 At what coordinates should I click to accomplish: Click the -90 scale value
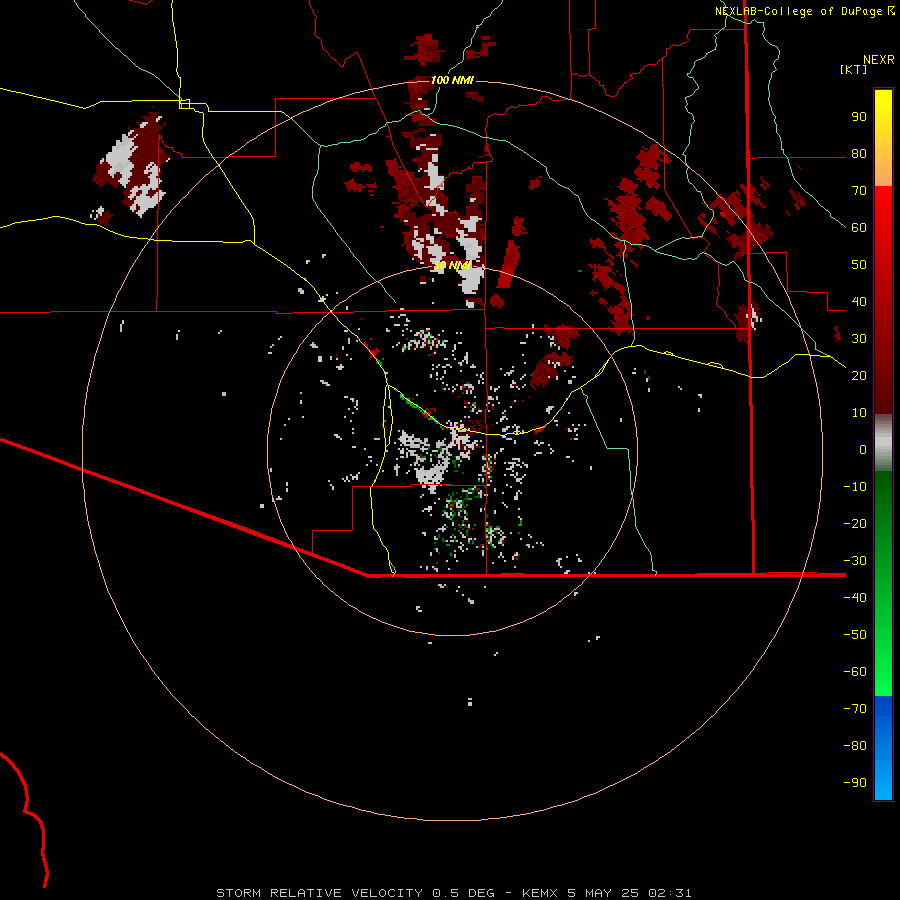855,783
